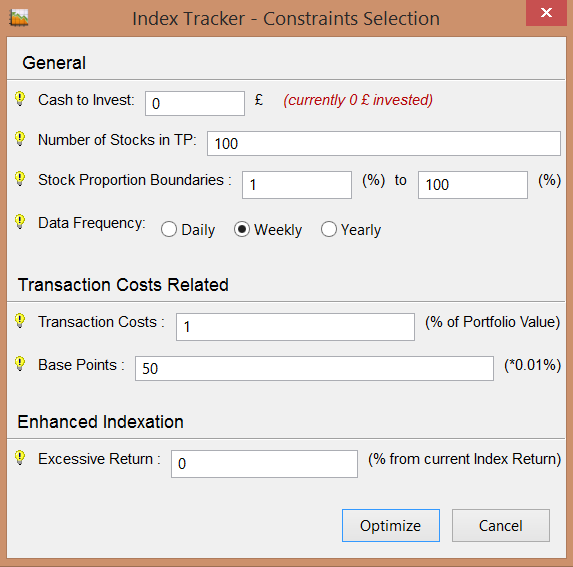573x567 pixels.
Task: Start optimization with the Optimize button
Action: [391, 525]
